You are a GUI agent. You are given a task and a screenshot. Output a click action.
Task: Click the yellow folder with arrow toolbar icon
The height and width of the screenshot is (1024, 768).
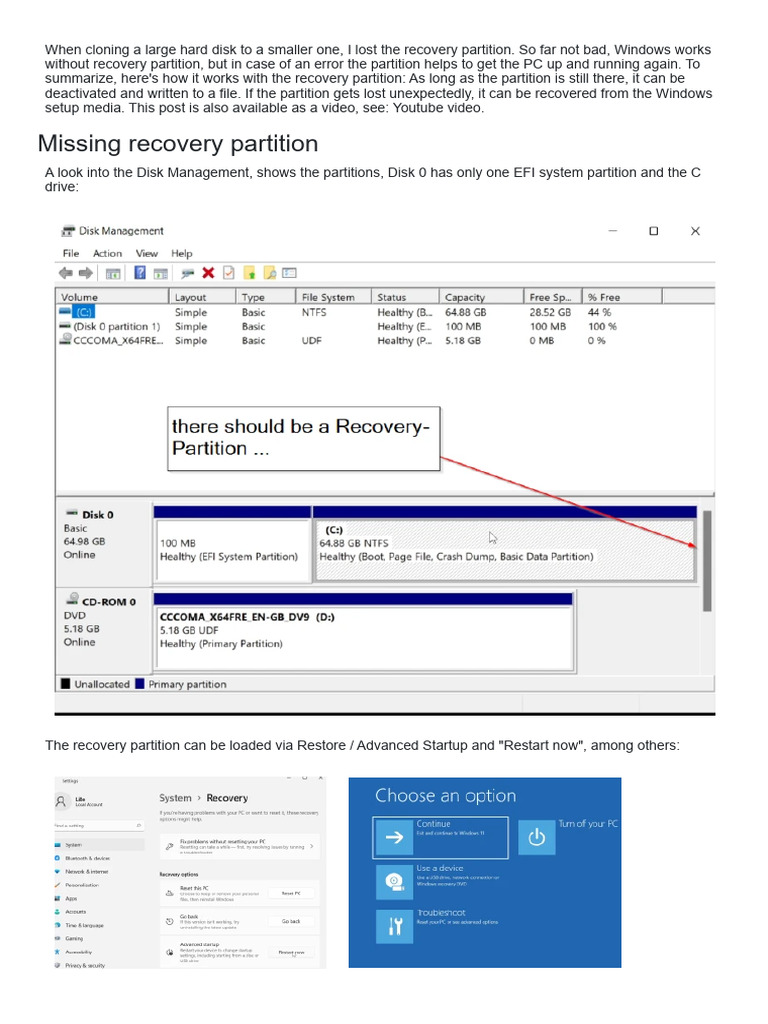[x=249, y=273]
